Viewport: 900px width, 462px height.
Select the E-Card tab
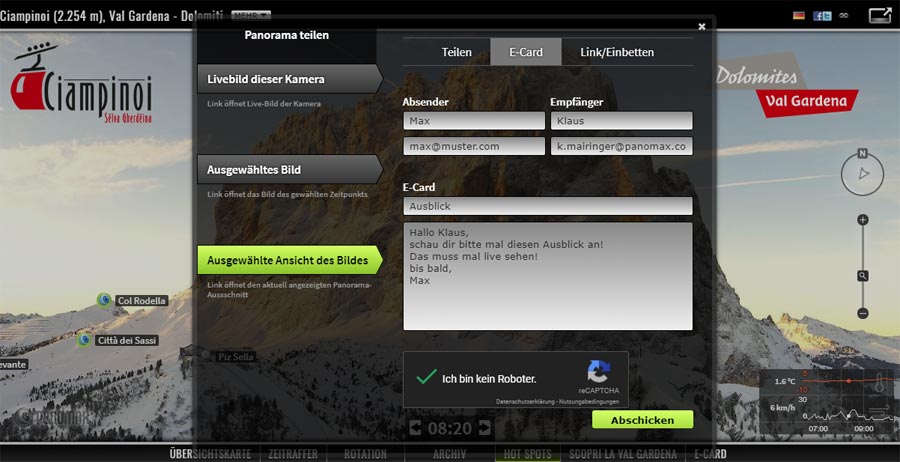(x=526, y=52)
